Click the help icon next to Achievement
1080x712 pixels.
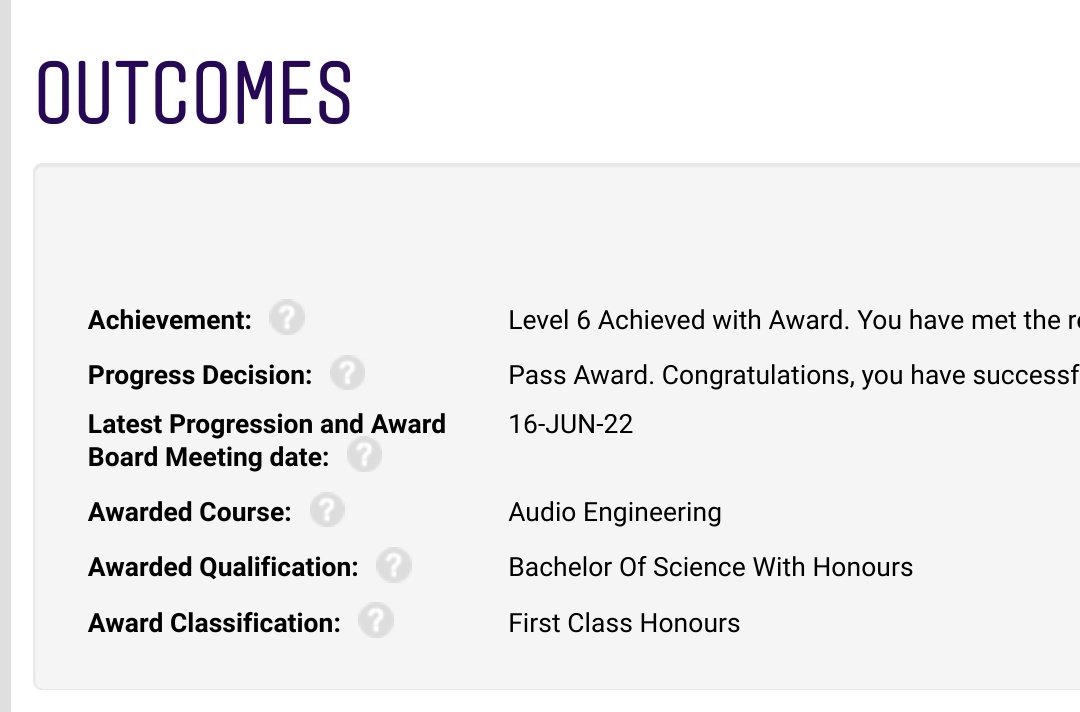(286, 318)
